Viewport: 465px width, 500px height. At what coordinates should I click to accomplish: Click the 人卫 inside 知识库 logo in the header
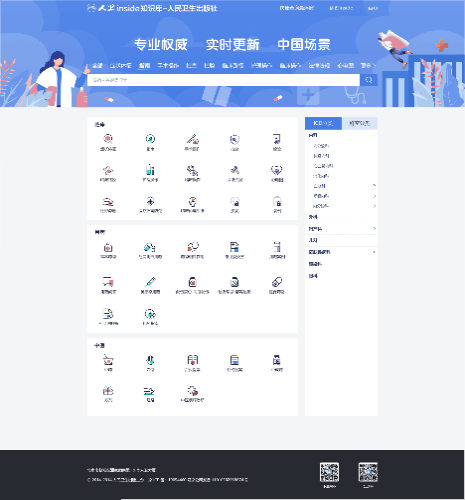click(152, 8)
